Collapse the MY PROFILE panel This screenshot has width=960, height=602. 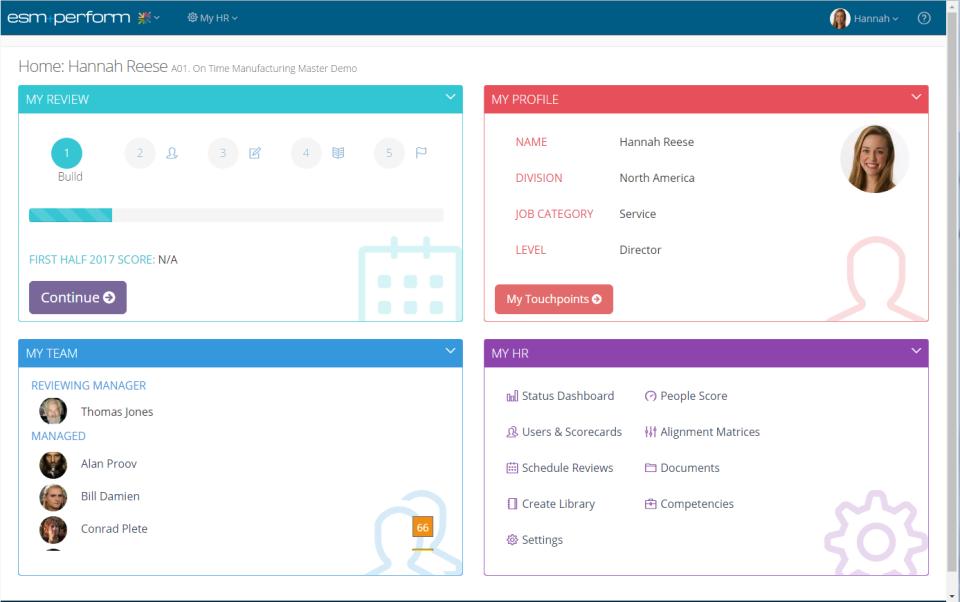pos(915,98)
